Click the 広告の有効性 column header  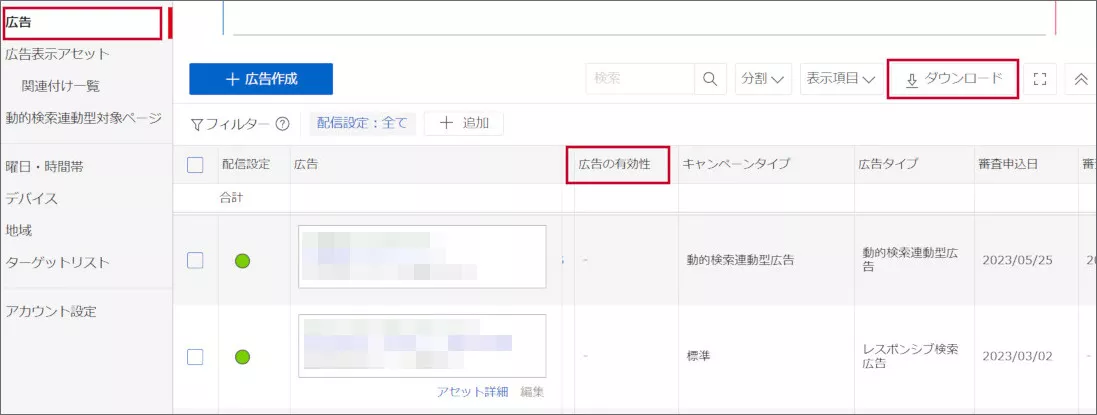(621, 164)
